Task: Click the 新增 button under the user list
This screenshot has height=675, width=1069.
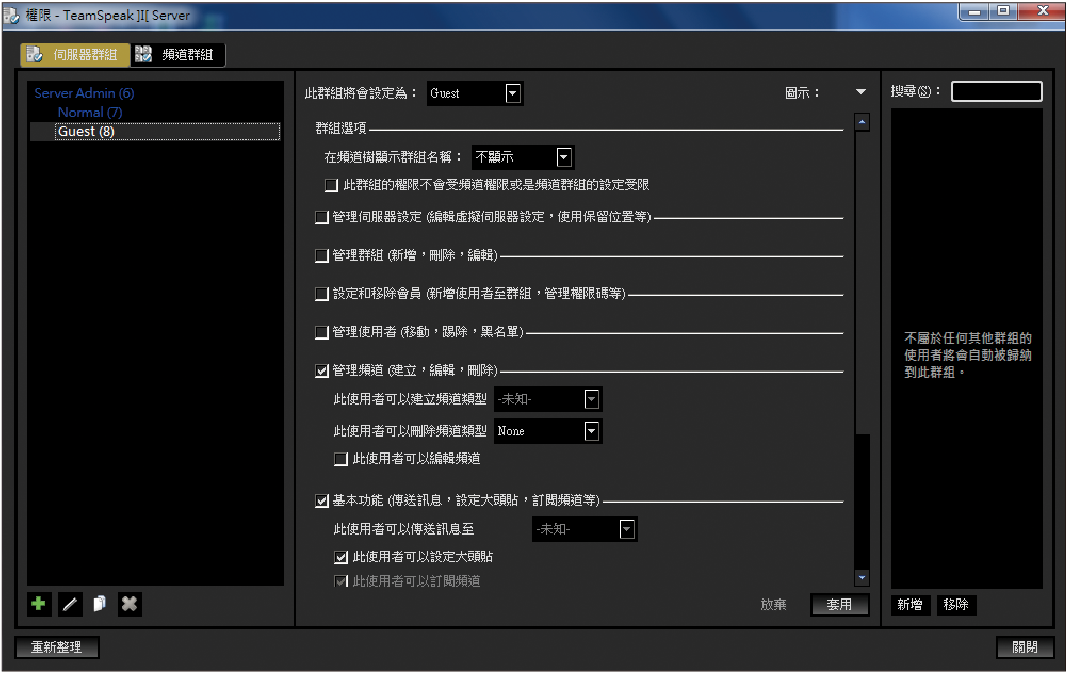Action: click(910, 605)
